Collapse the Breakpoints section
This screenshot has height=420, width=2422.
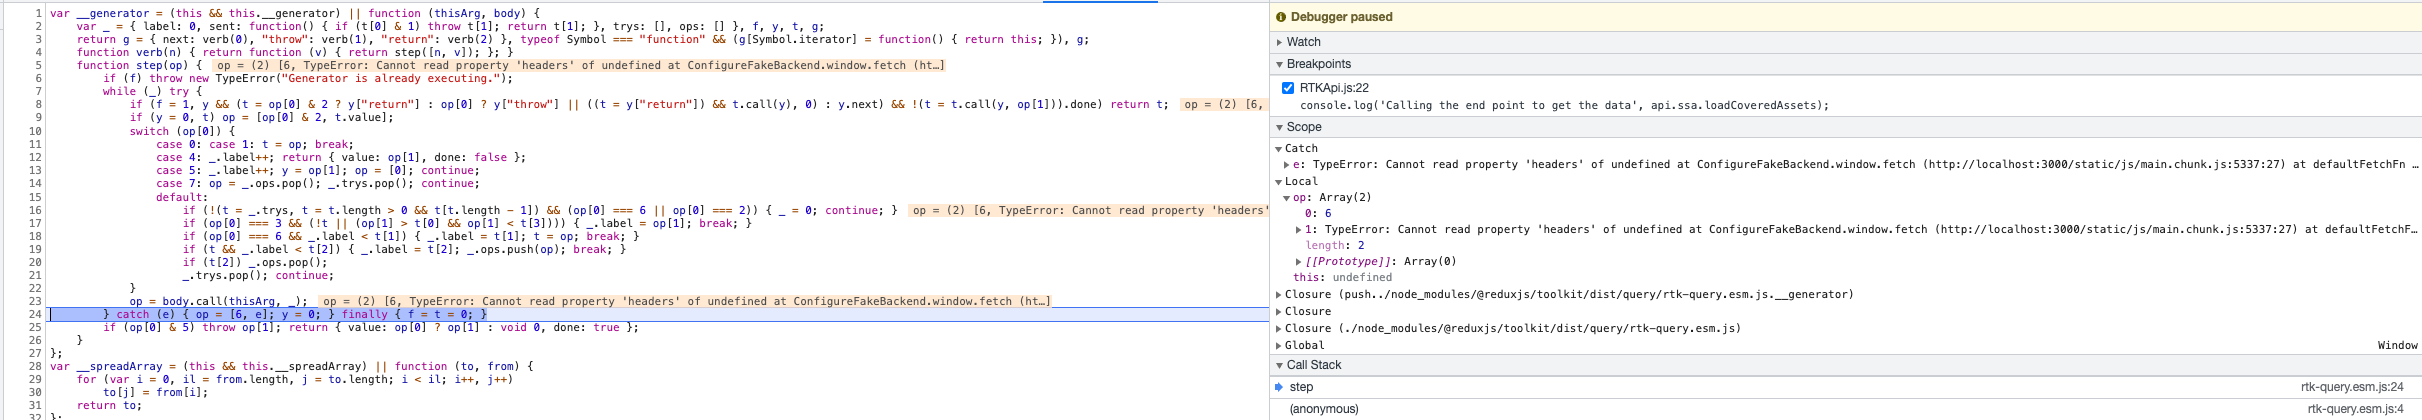1280,64
